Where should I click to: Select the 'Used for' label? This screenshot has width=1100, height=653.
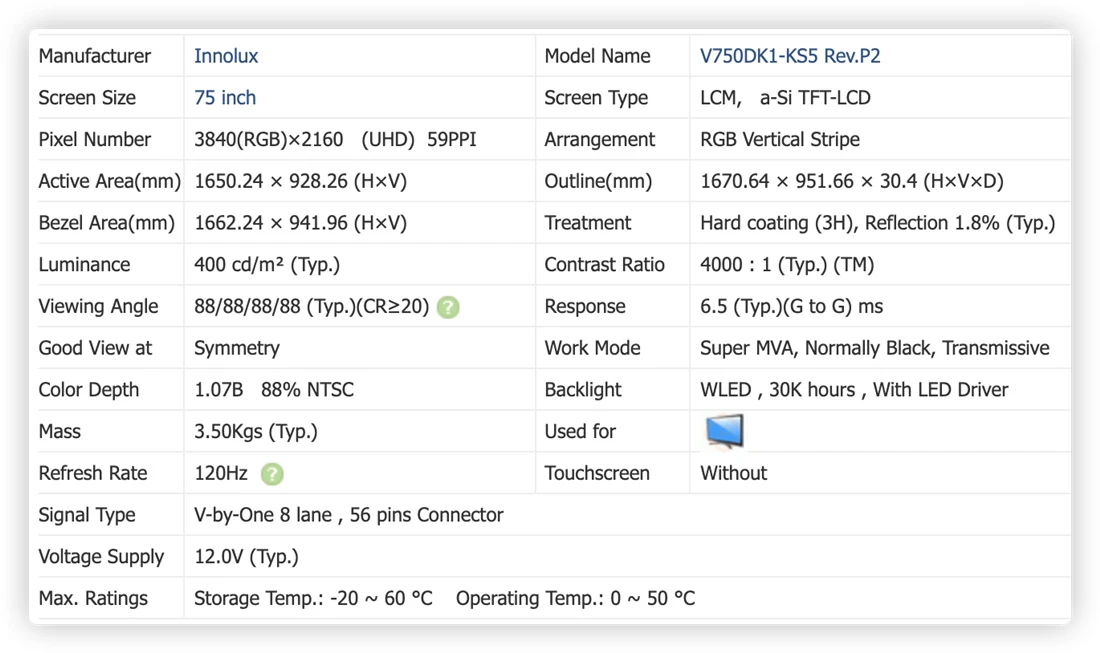(x=579, y=431)
